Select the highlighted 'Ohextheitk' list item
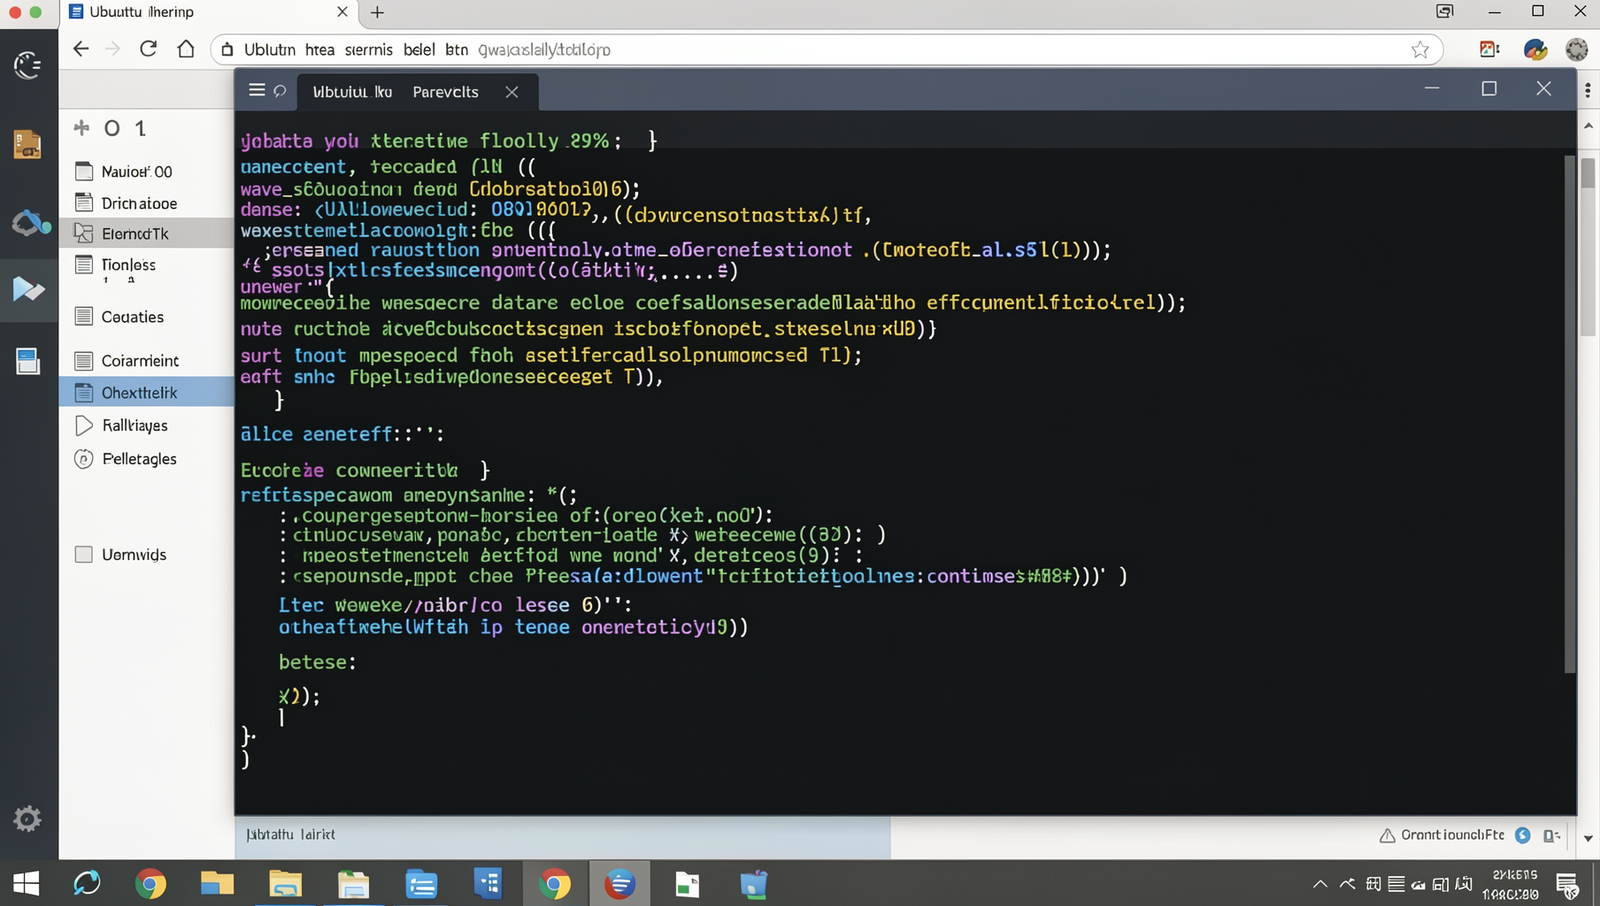 pos(147,392)
